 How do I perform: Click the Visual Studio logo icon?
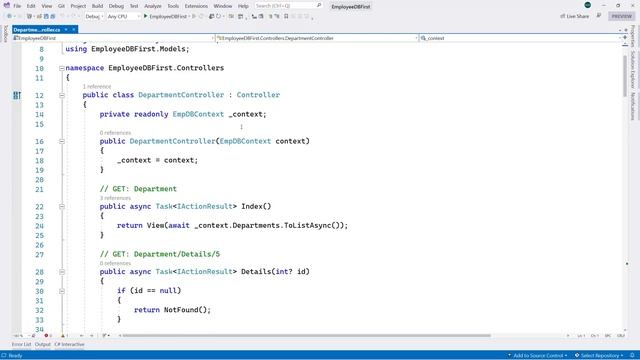pos(7,5)
